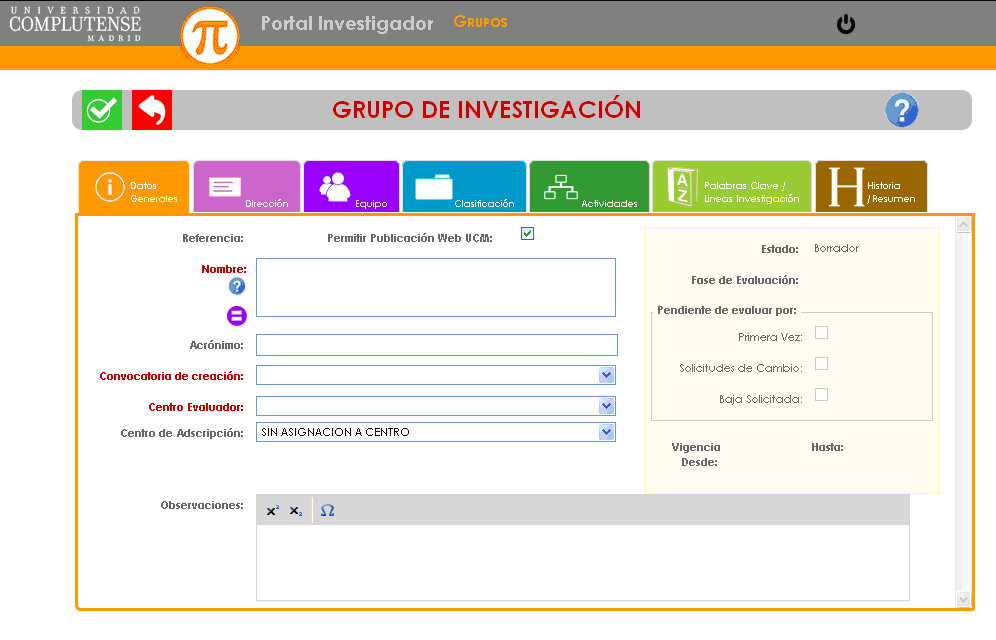This screenshot has width=996, height=640.
Task: Click into the Acrónimo text field
Action: click(436, 345)
